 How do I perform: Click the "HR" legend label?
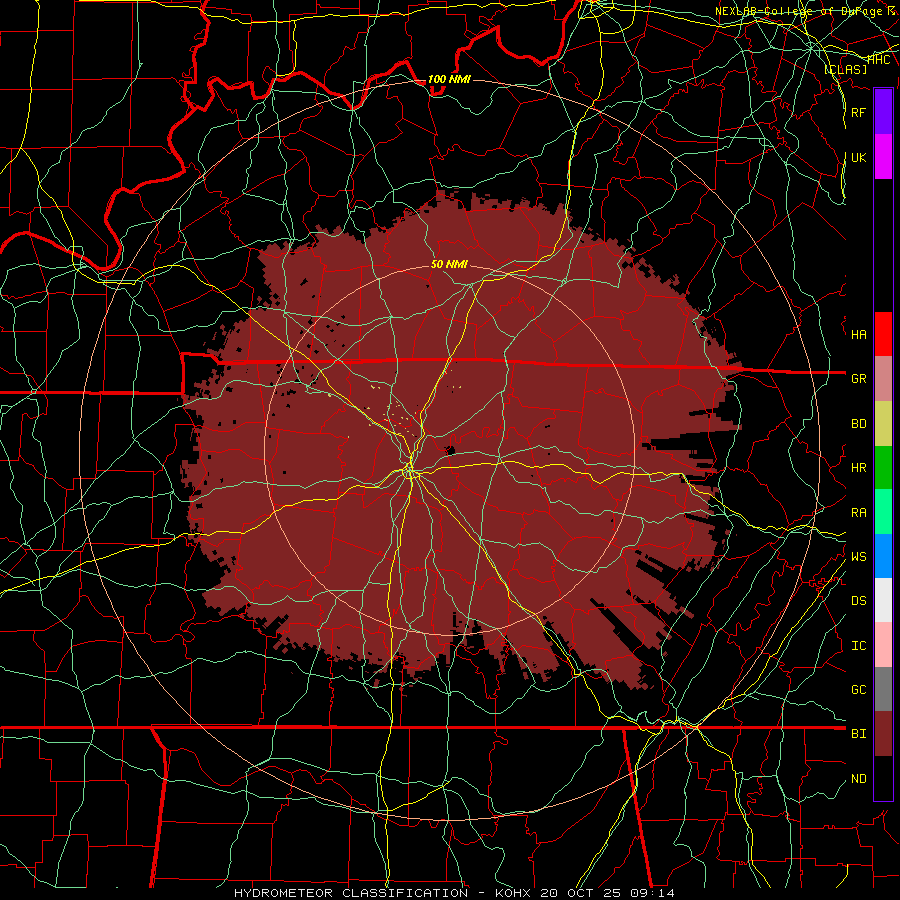pyautogui.click(x=858, y=468)
